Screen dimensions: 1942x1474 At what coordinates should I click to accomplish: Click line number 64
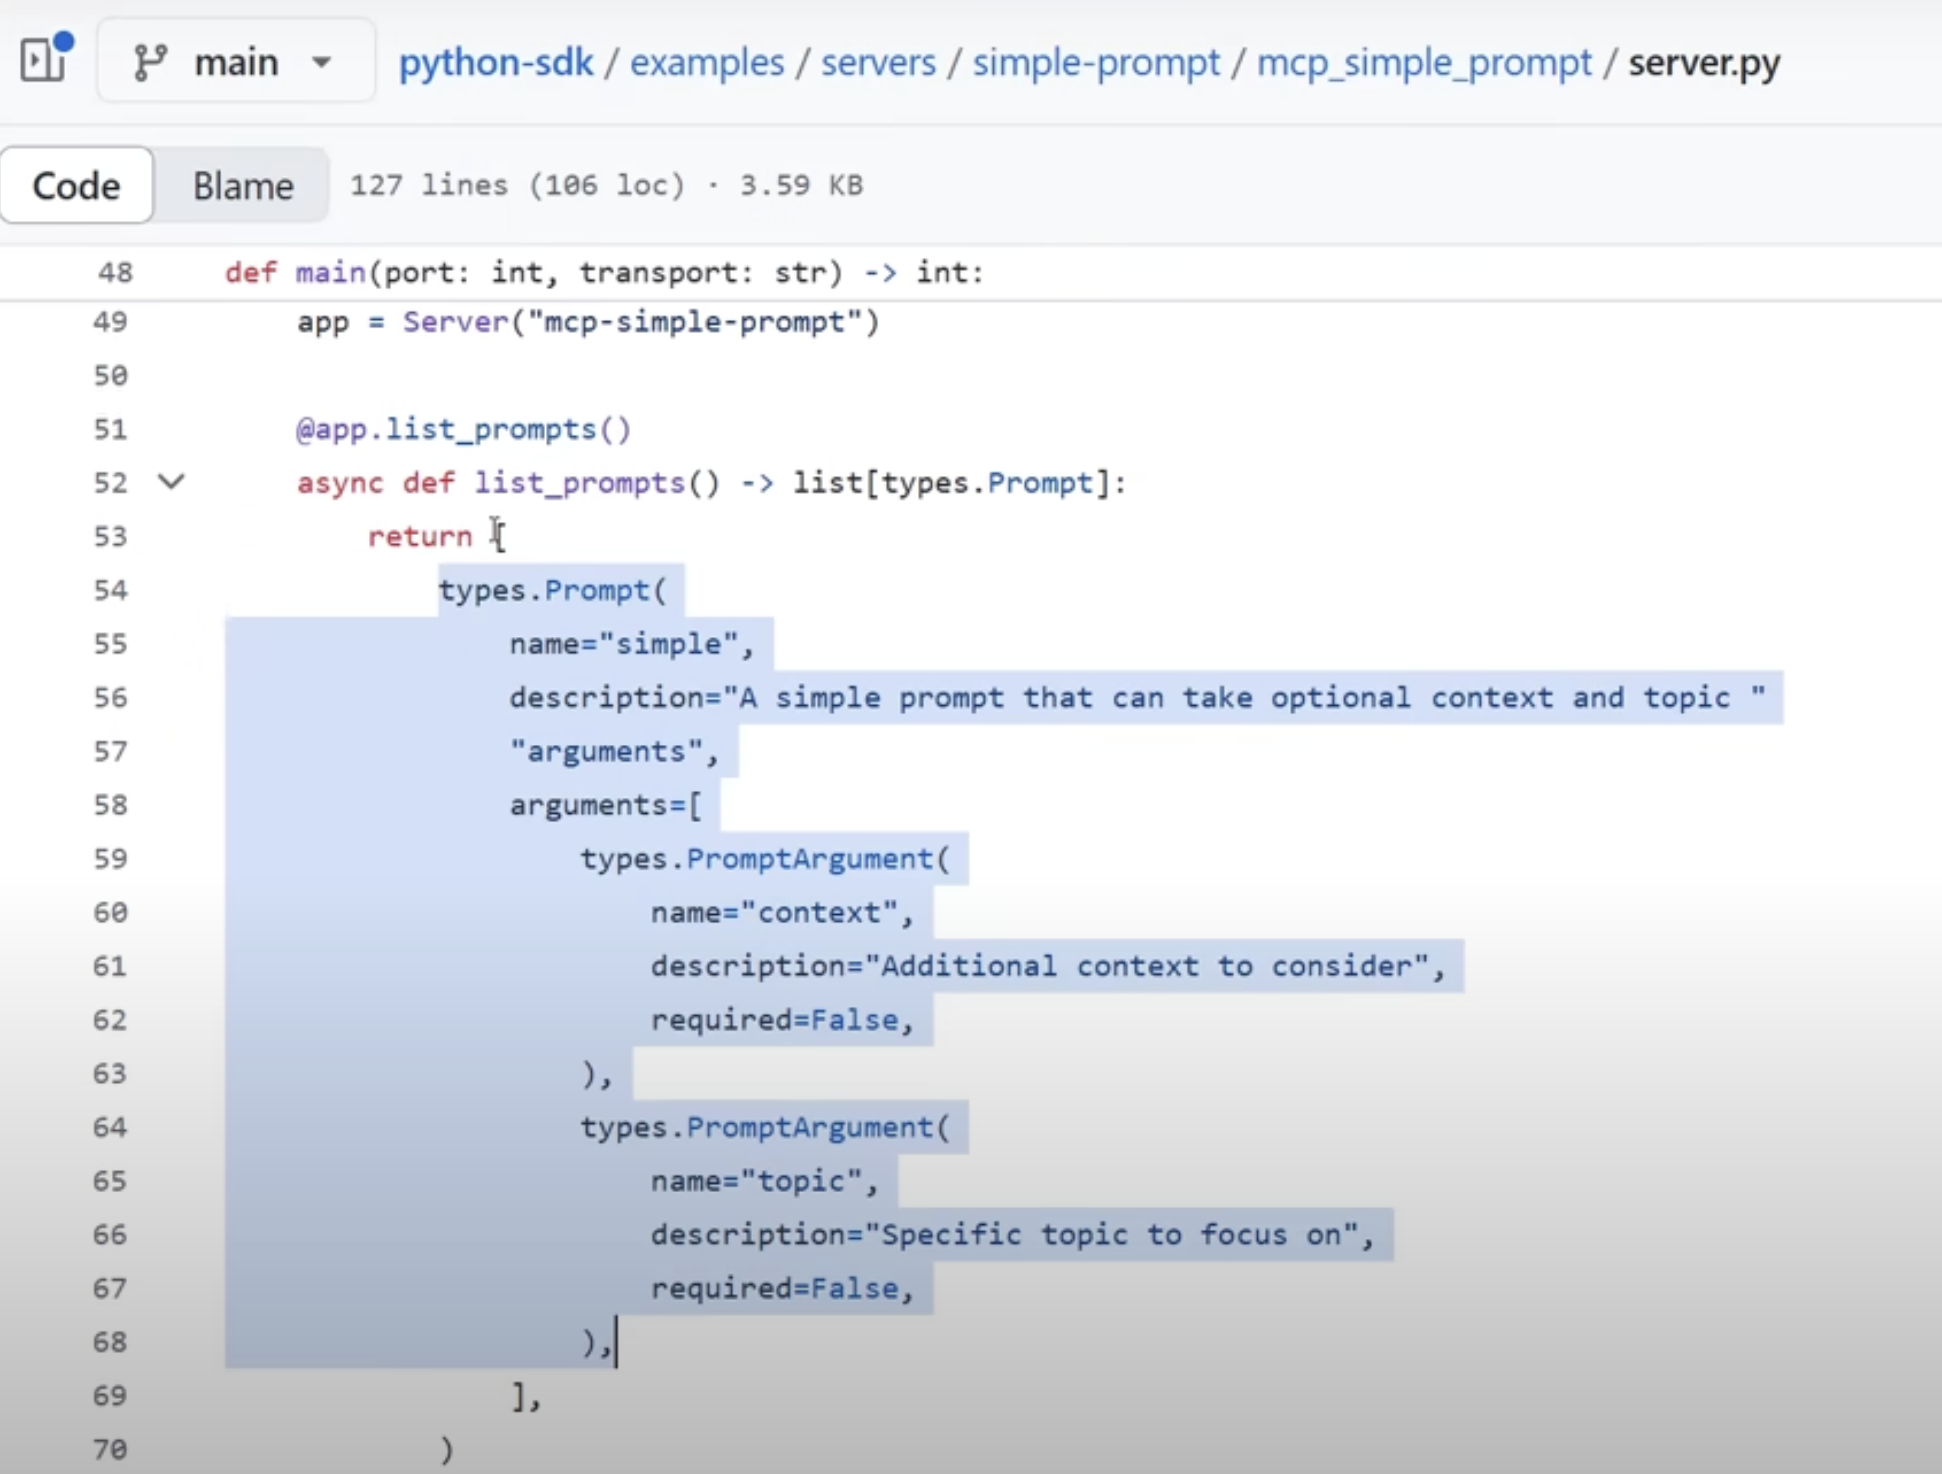(x=110, y=1127)
